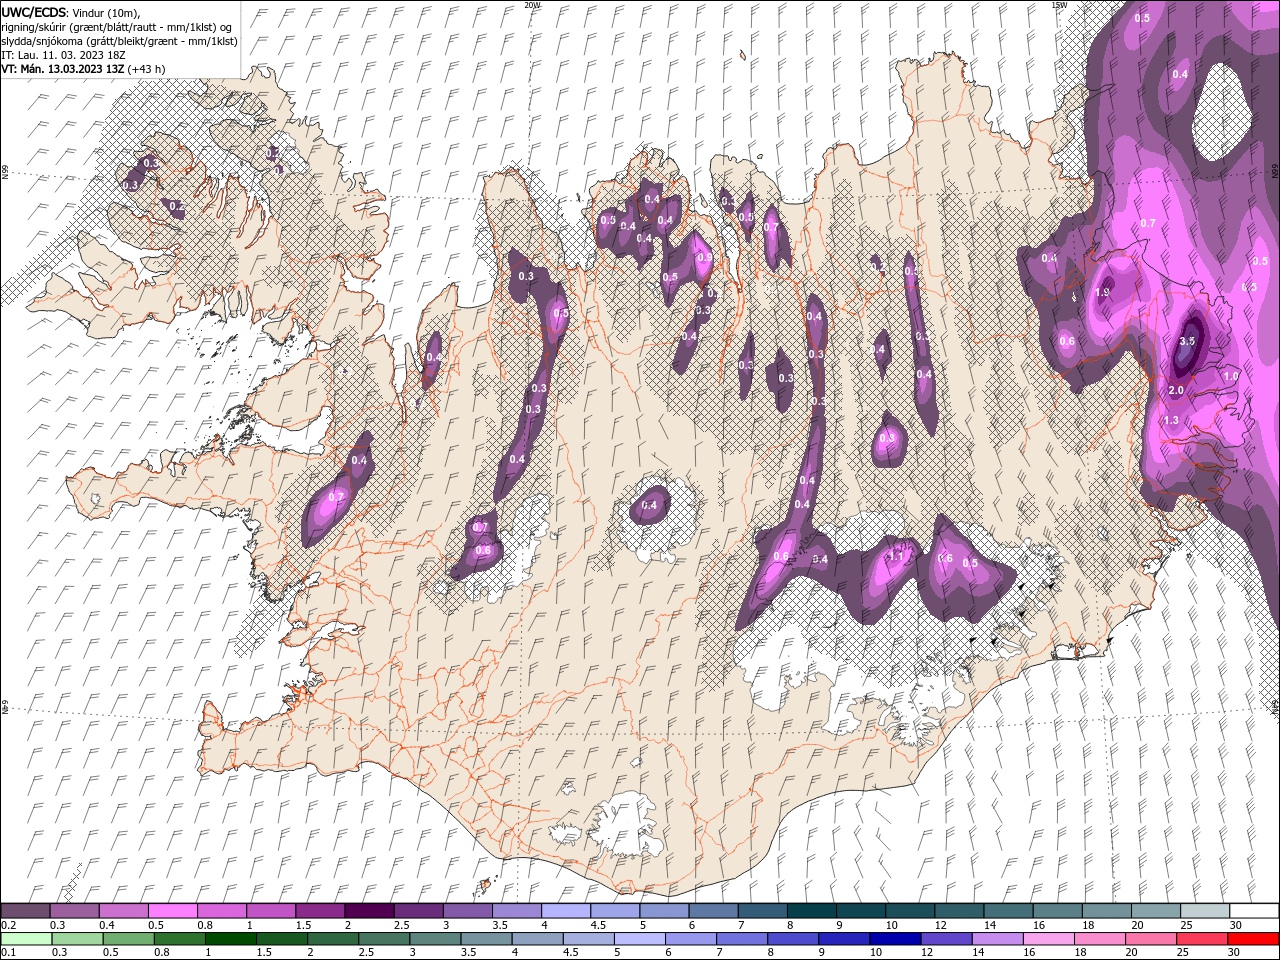1280x960 pixels.
Task: Select the bright red swatch at the end of the rain legend
Action: (1254, 939)
